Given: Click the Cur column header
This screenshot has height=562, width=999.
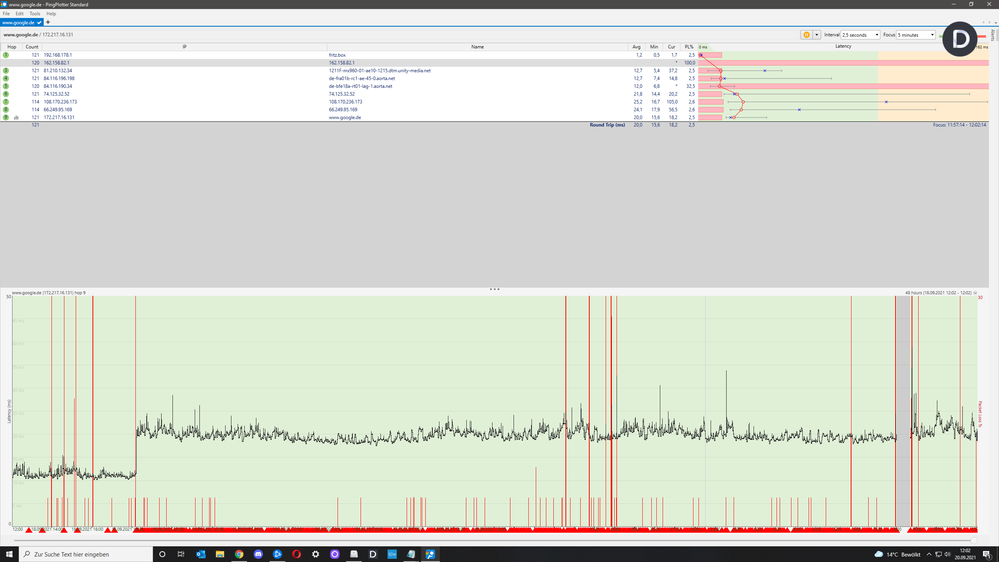Looking at the screenshot, I should [x=672, y=47].
